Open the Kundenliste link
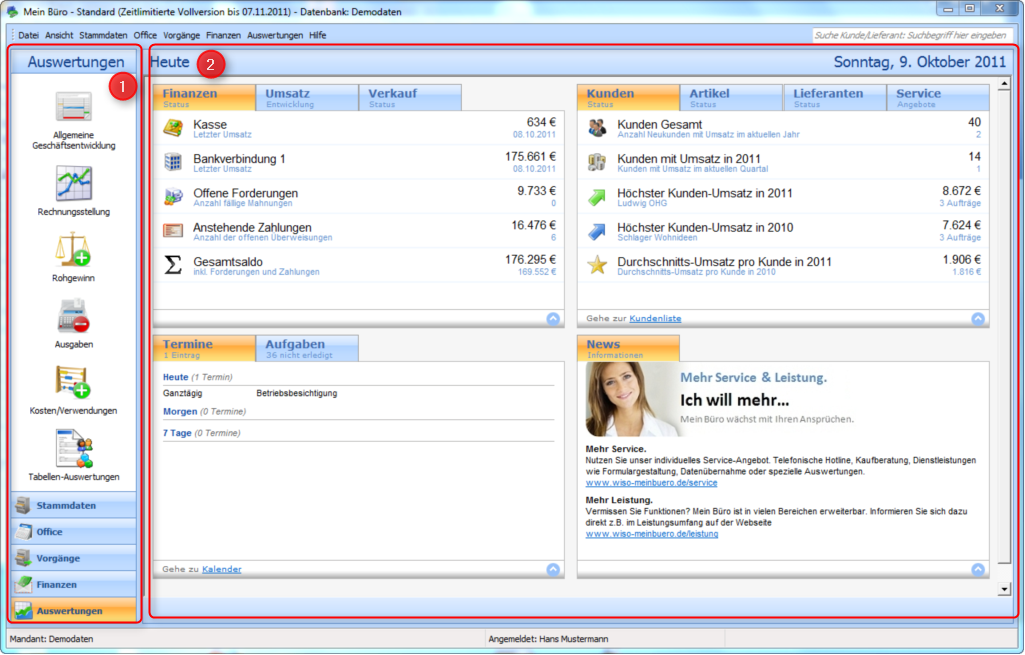This screenshot has height=655, width=1025. click(655, 318)
